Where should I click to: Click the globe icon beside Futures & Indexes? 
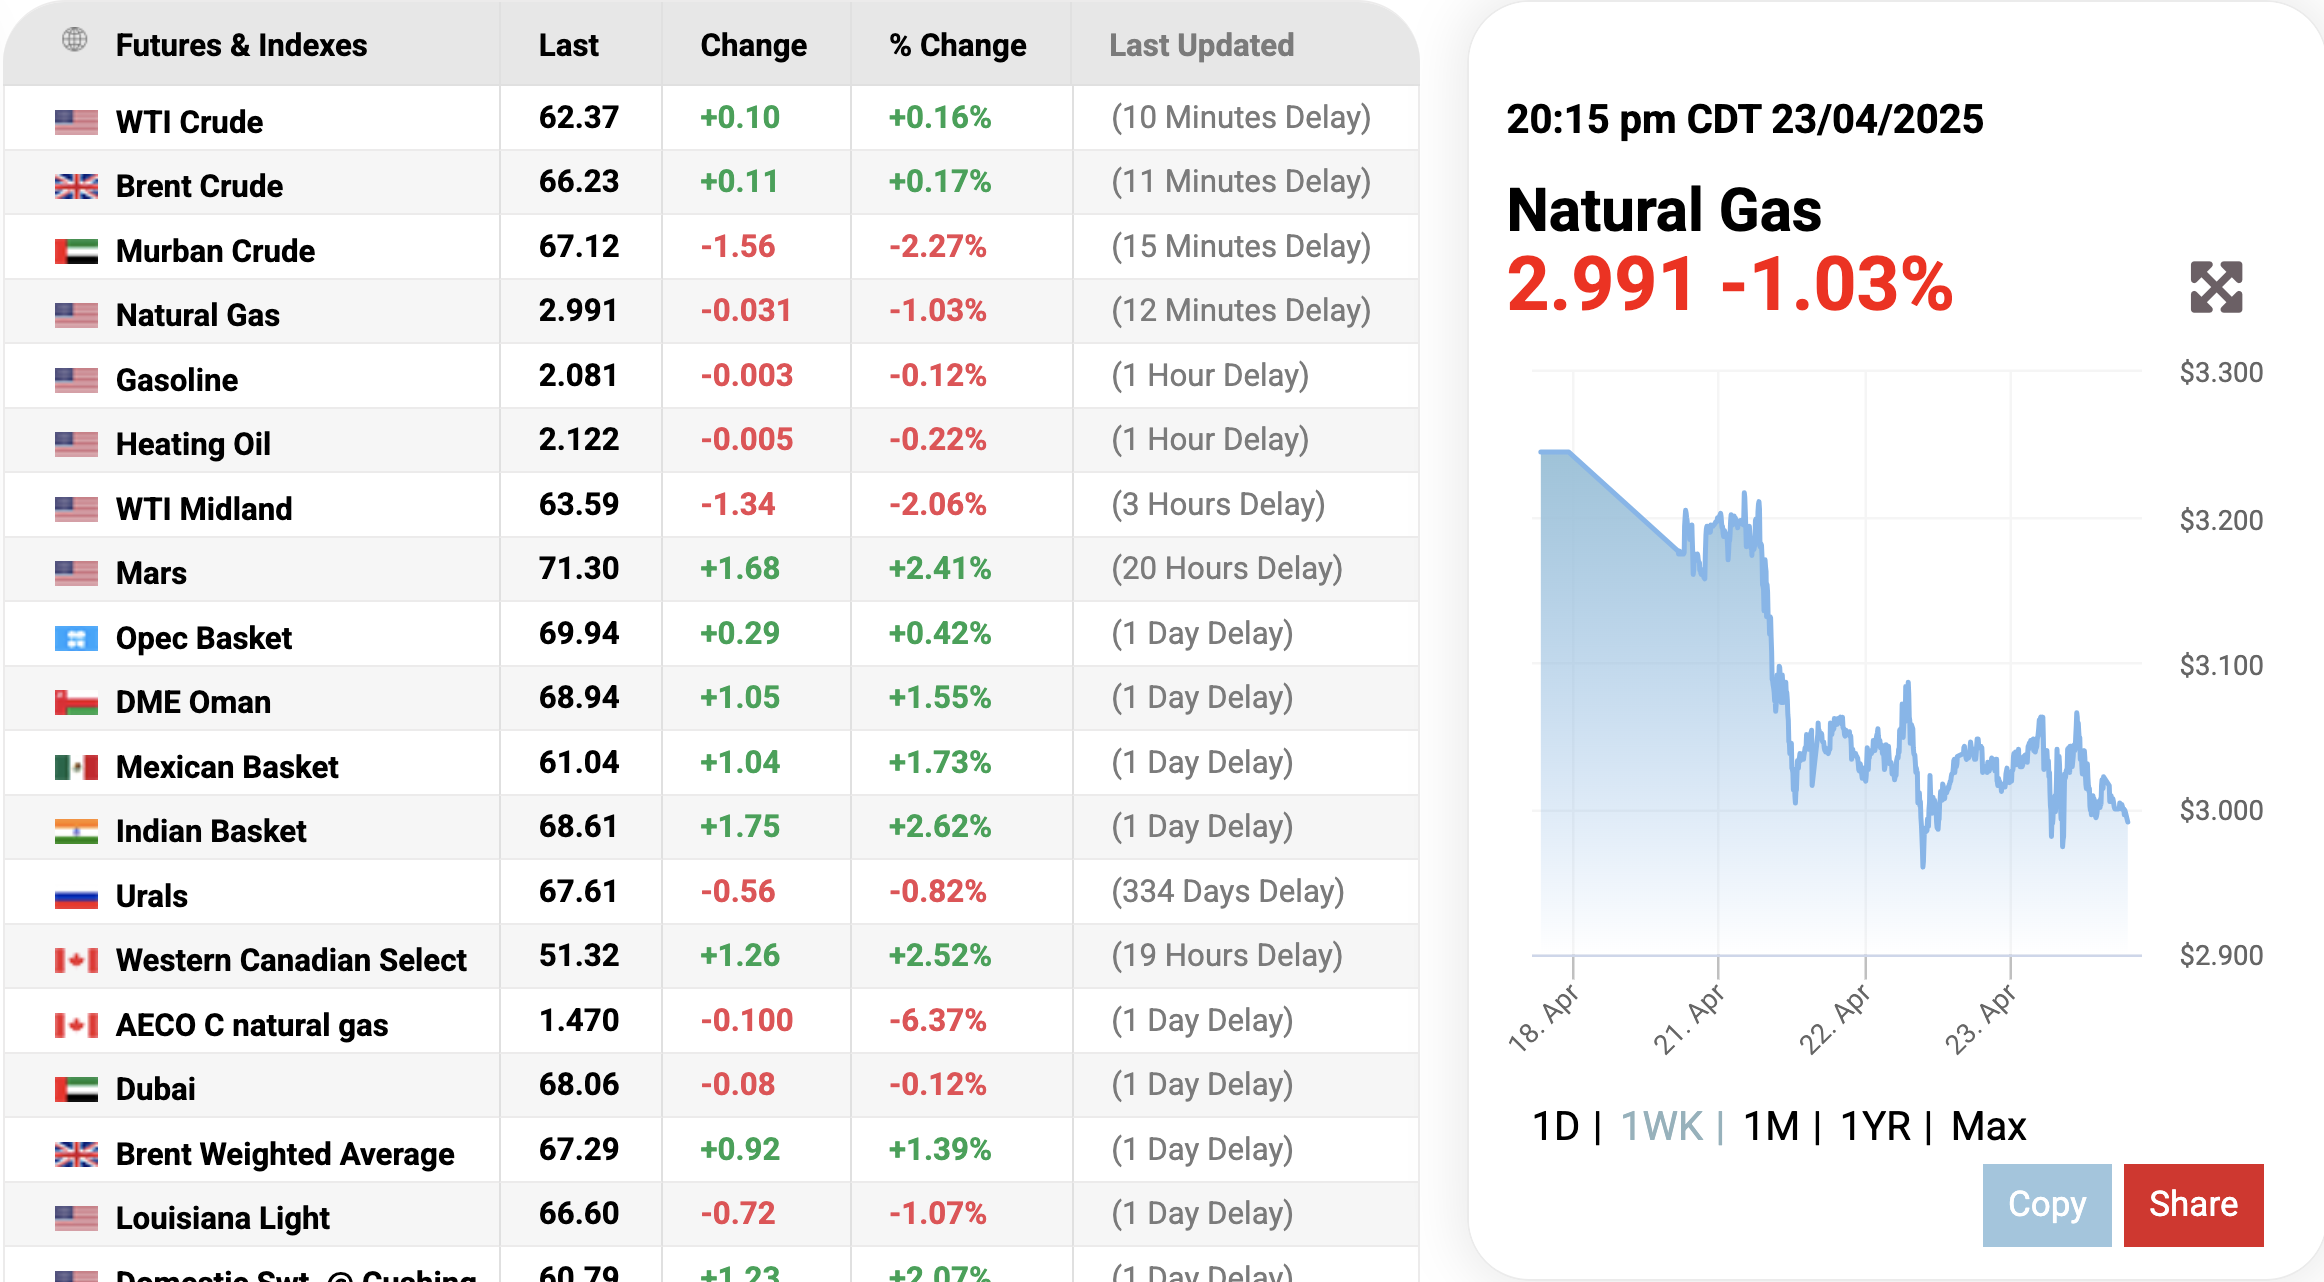click(x=75, y=40)
